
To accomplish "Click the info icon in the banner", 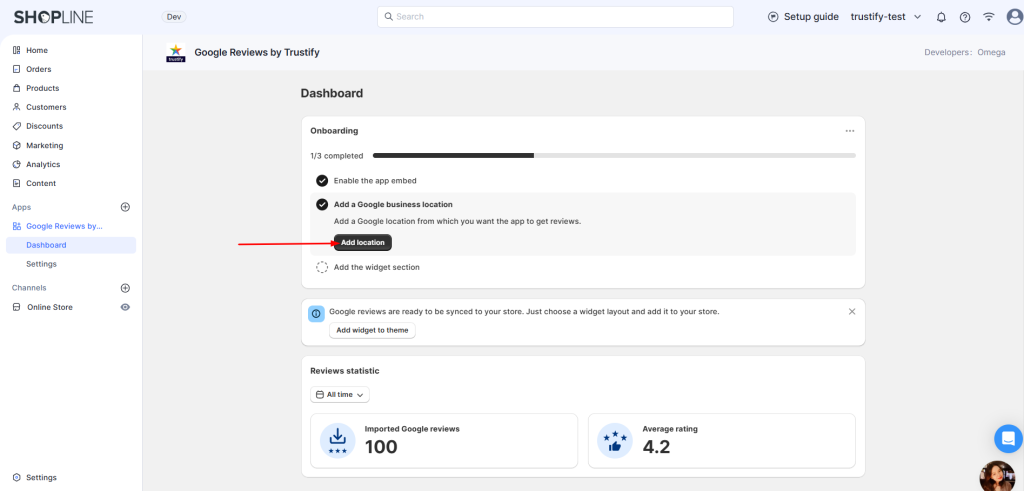I will tap(316, 313).
